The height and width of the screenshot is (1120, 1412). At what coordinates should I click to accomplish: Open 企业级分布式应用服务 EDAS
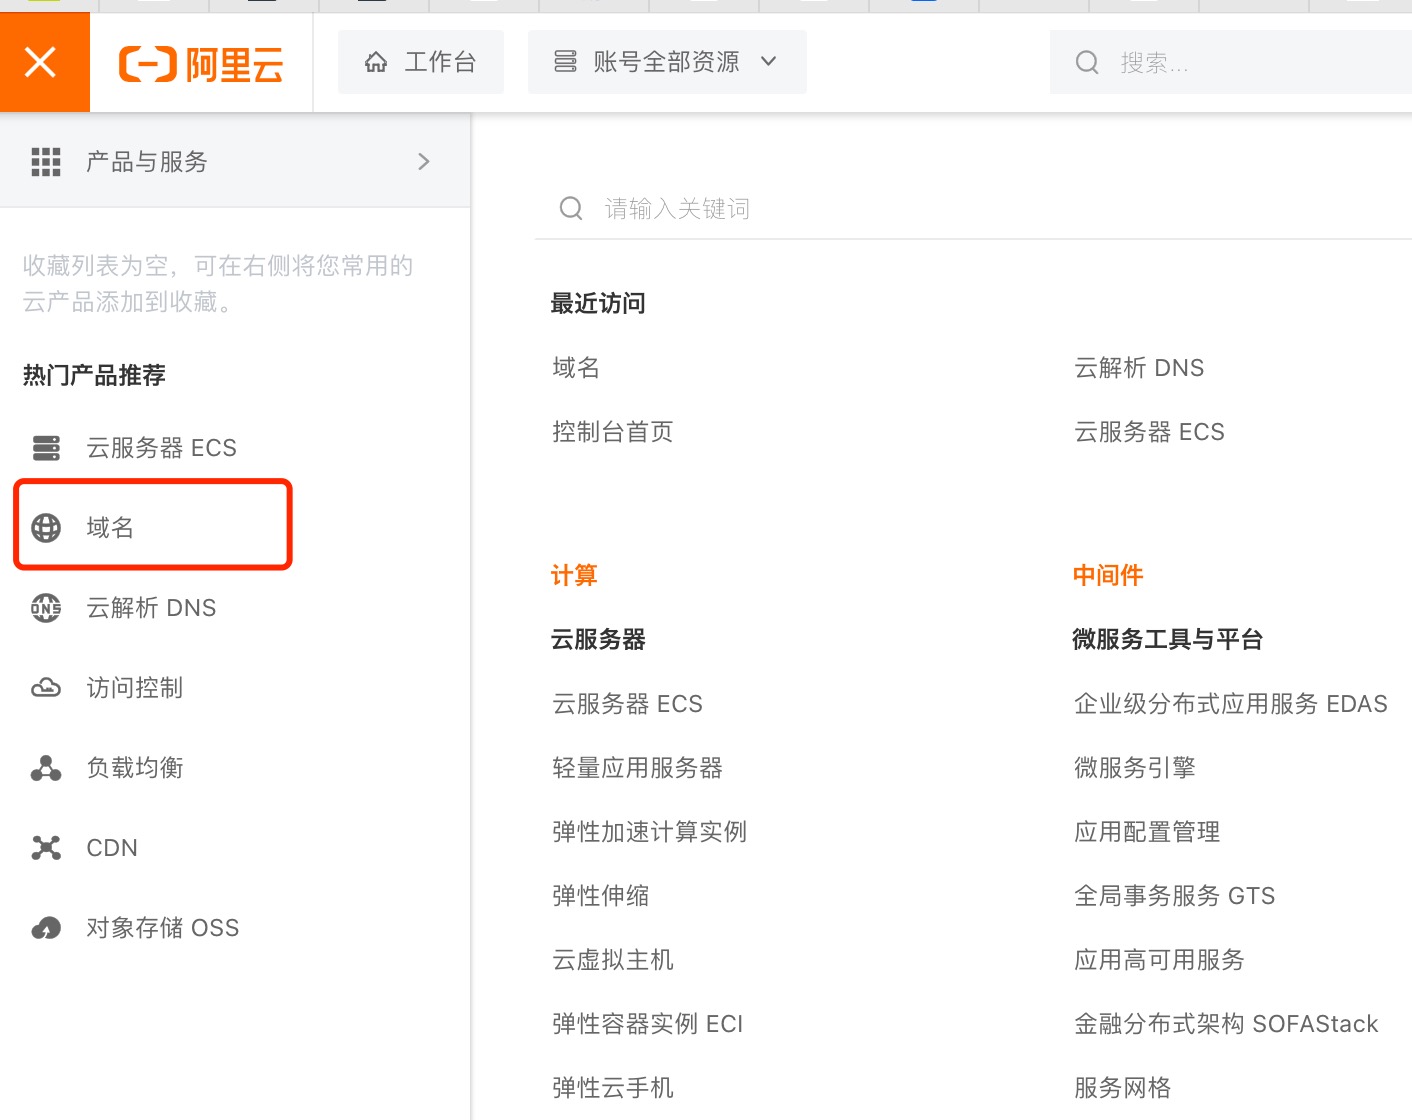[1230, 704]
